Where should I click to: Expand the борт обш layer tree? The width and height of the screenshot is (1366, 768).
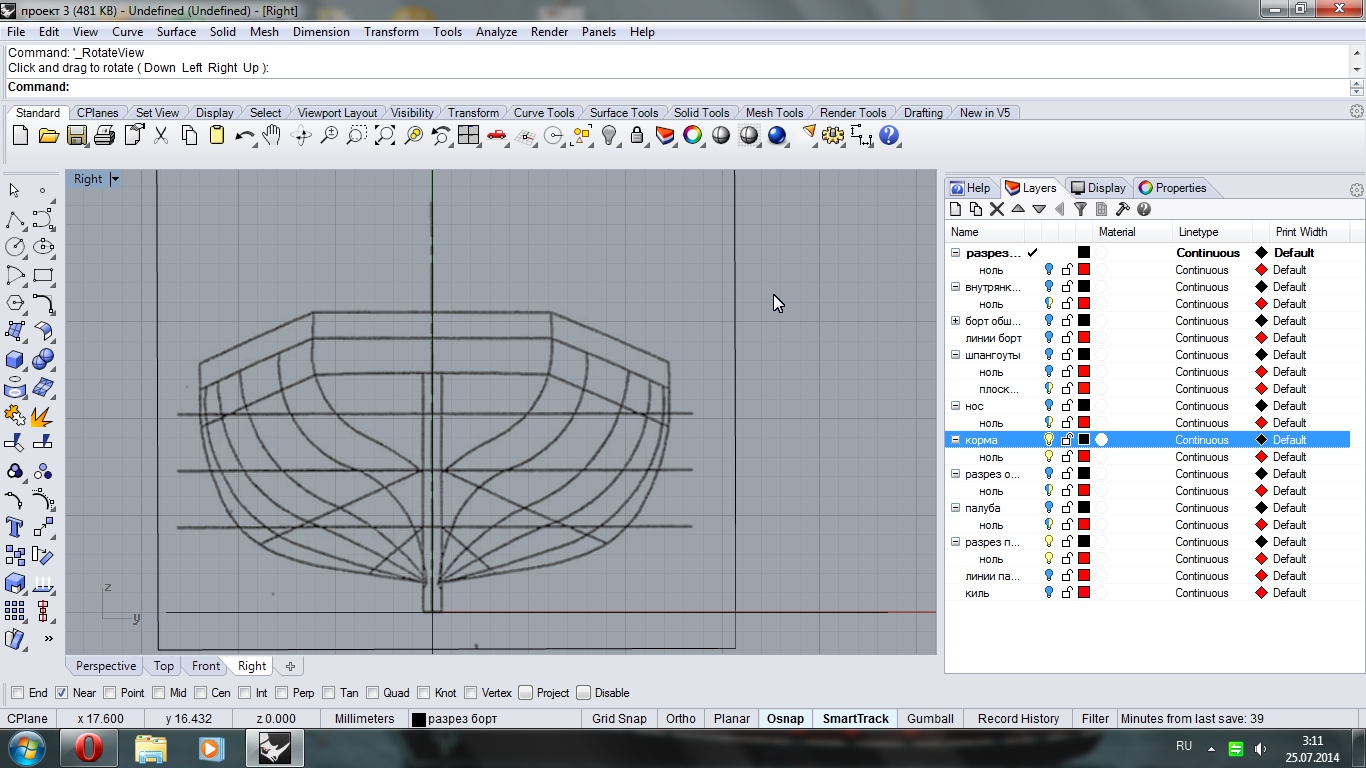pos(956,321)
